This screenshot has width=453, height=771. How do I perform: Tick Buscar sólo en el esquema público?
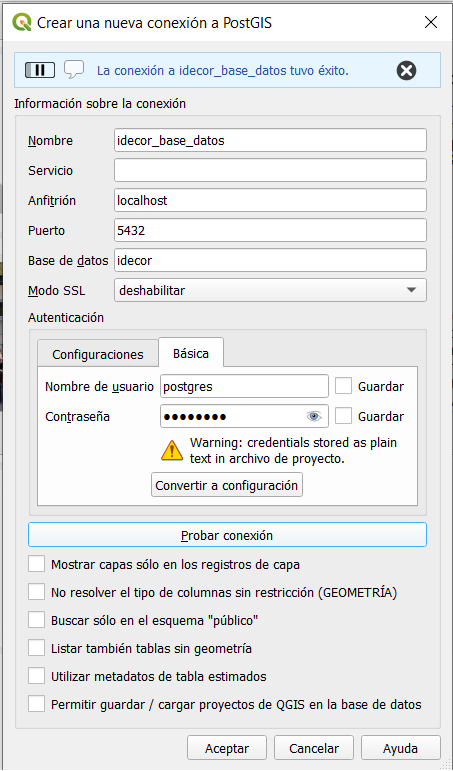coord(36,620)
